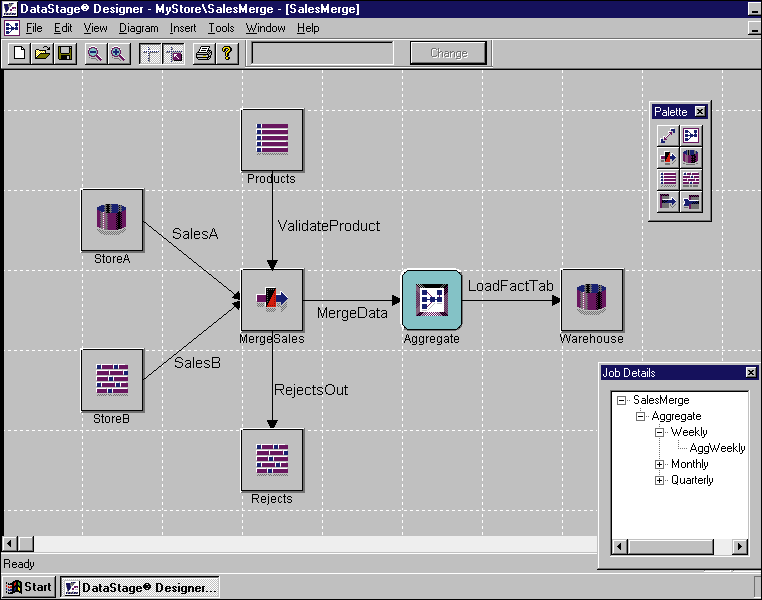Click the Windows Start button
Screen dimensions: 762x600
[29, 587]
